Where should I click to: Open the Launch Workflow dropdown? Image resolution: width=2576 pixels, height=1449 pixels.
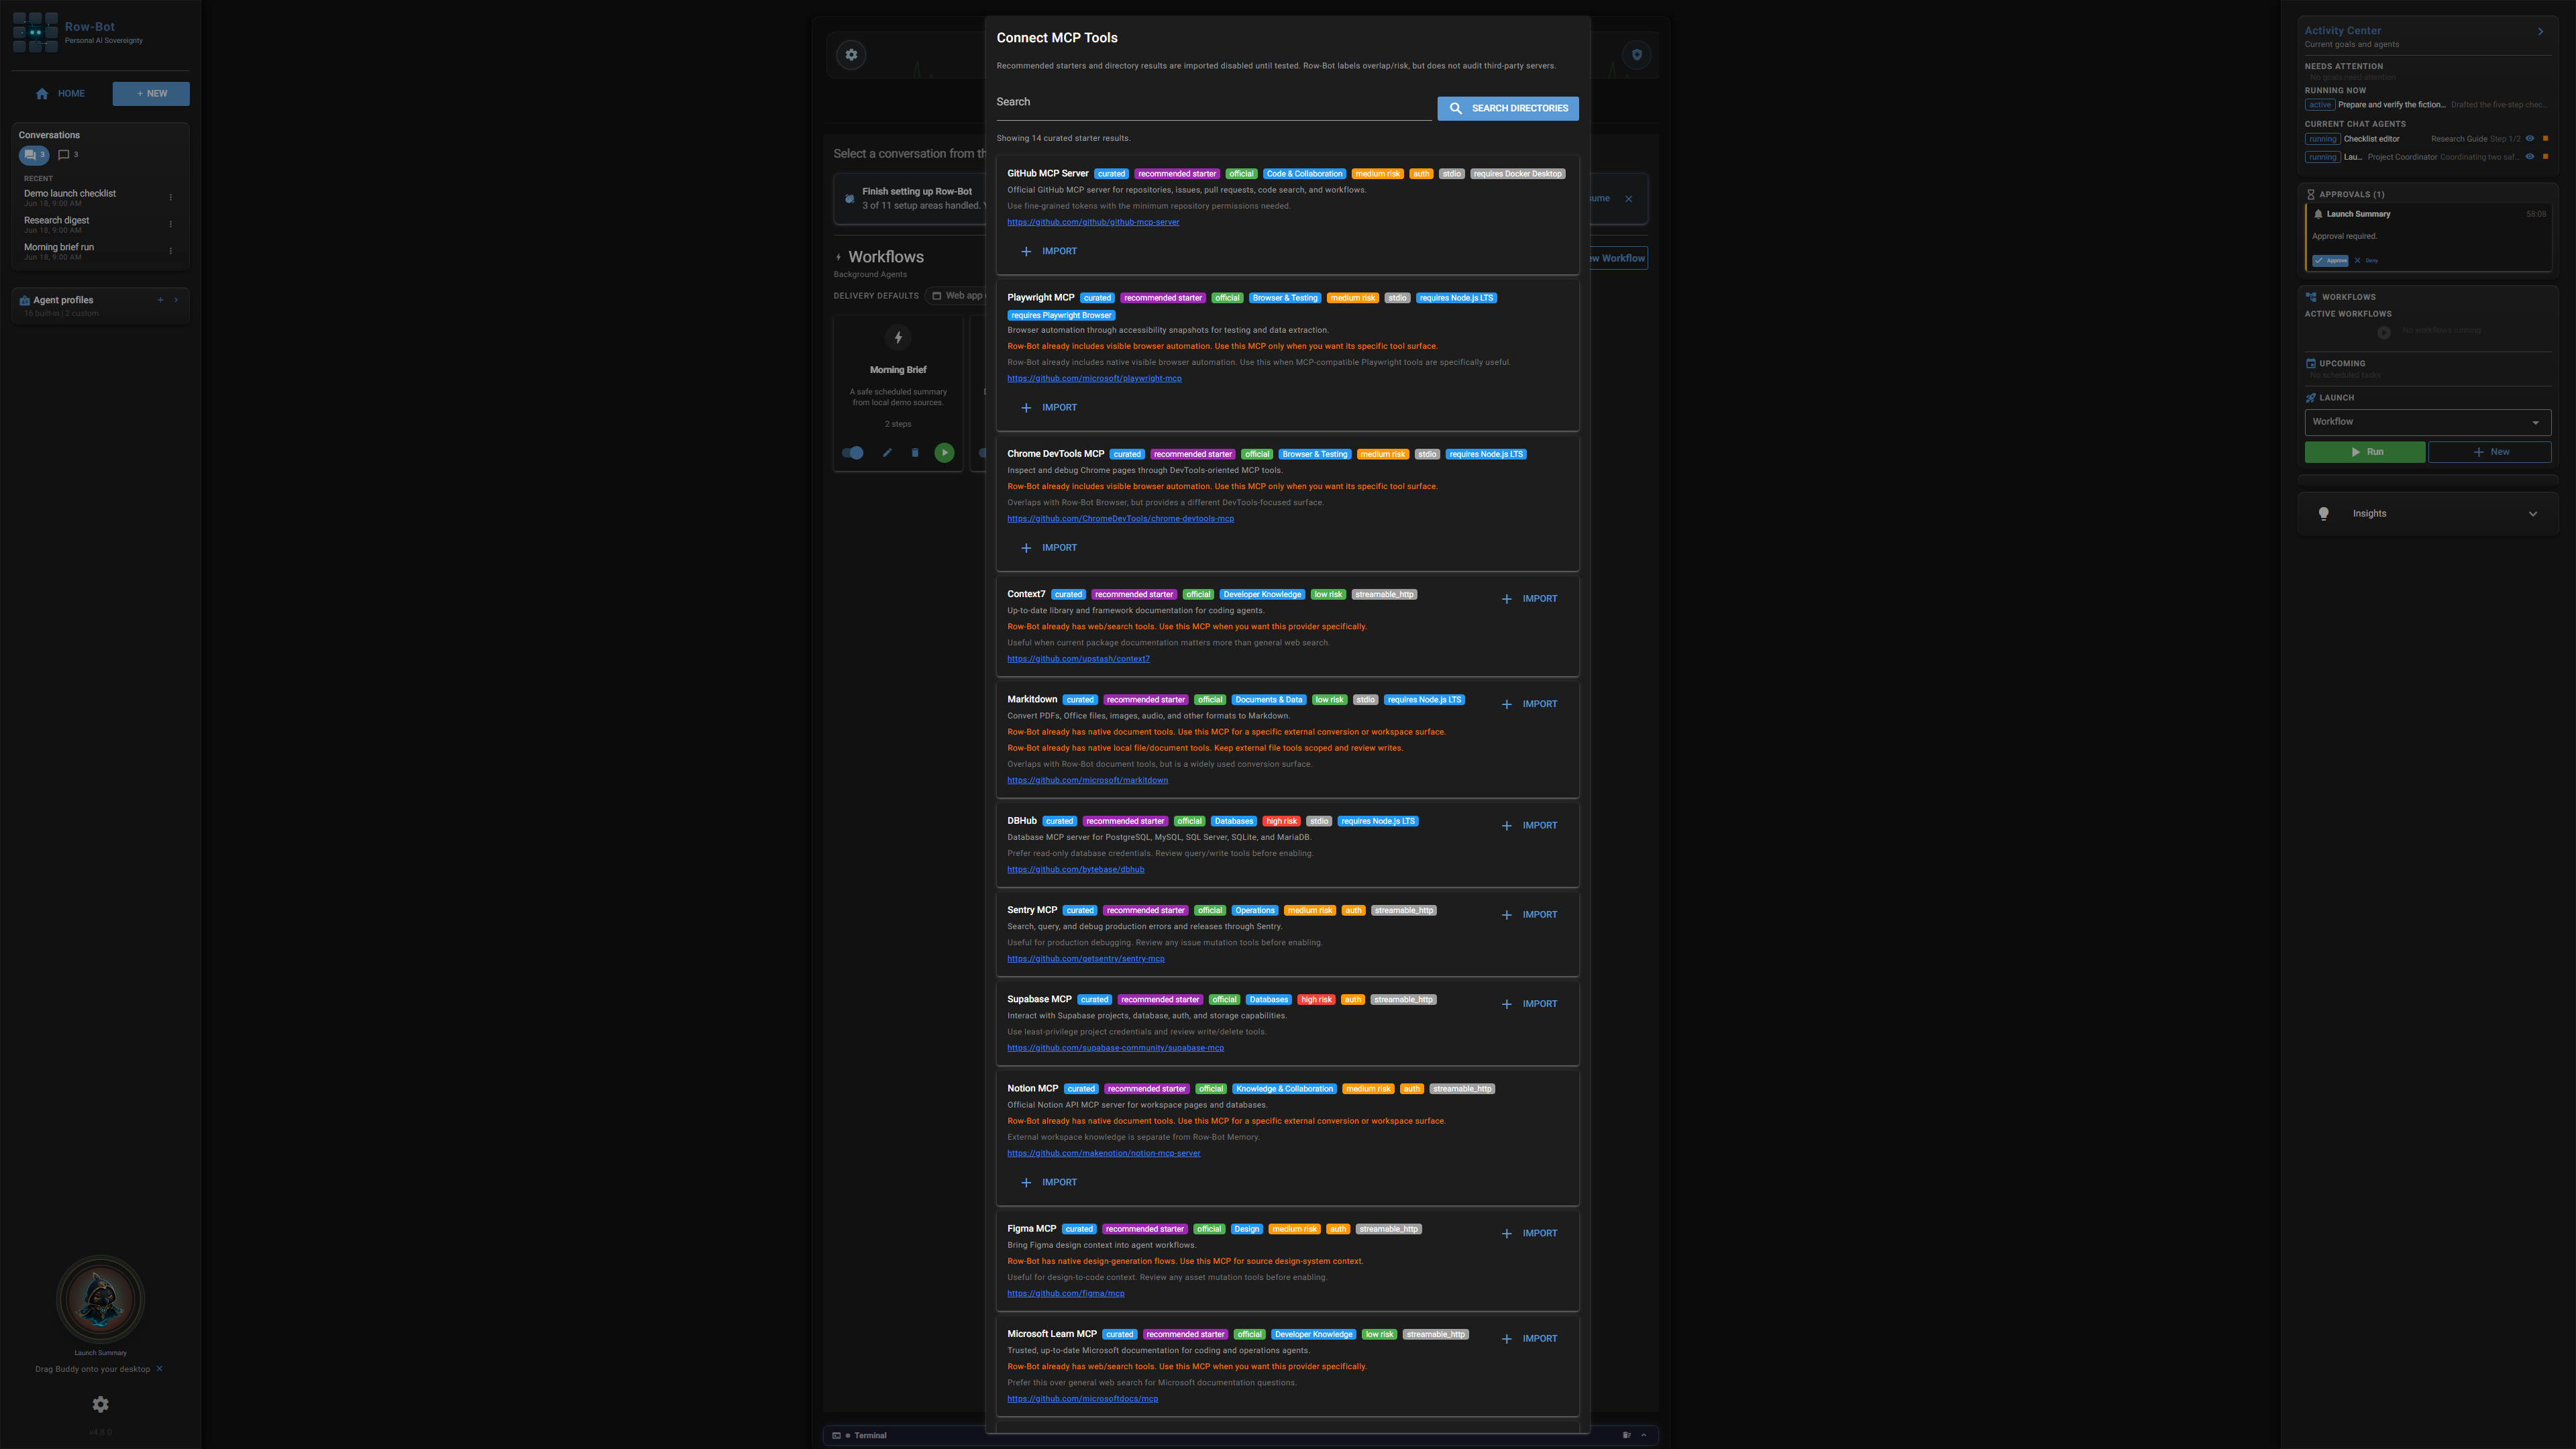pos(2427,422)
